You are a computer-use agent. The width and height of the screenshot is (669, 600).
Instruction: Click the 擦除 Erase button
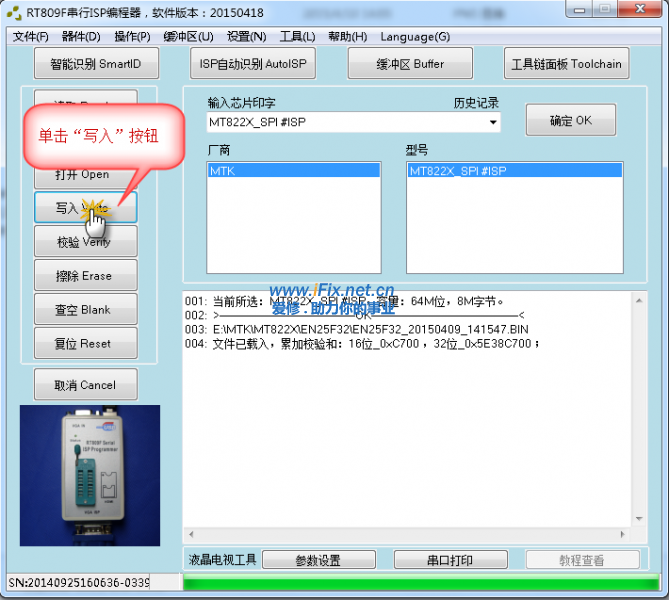[84, 276]
